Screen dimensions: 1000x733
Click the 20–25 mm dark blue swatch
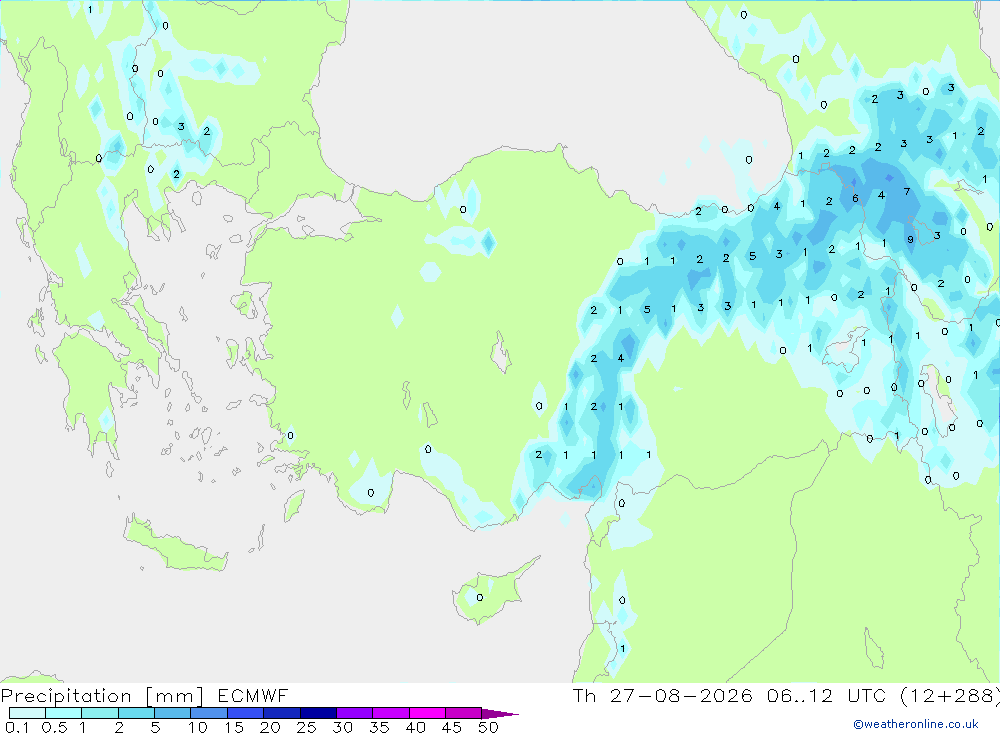point(282,713)
